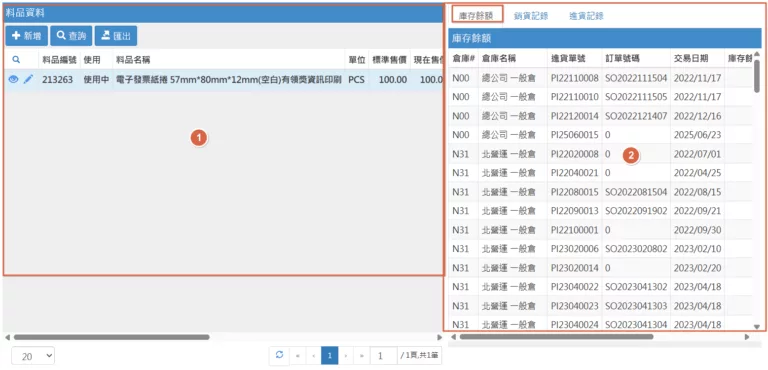Click the refresh icon in pagination bar
The width and height of the screenshot is (768, 370).
click(x=279, y=355)
